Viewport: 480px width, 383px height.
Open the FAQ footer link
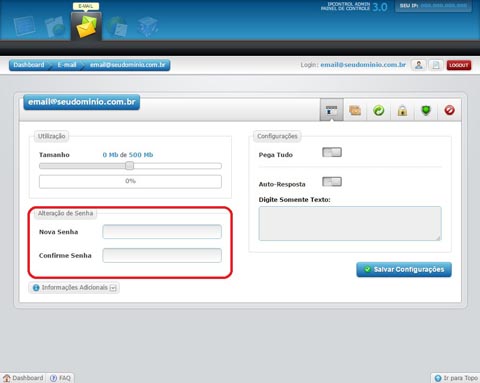point(60,378)
